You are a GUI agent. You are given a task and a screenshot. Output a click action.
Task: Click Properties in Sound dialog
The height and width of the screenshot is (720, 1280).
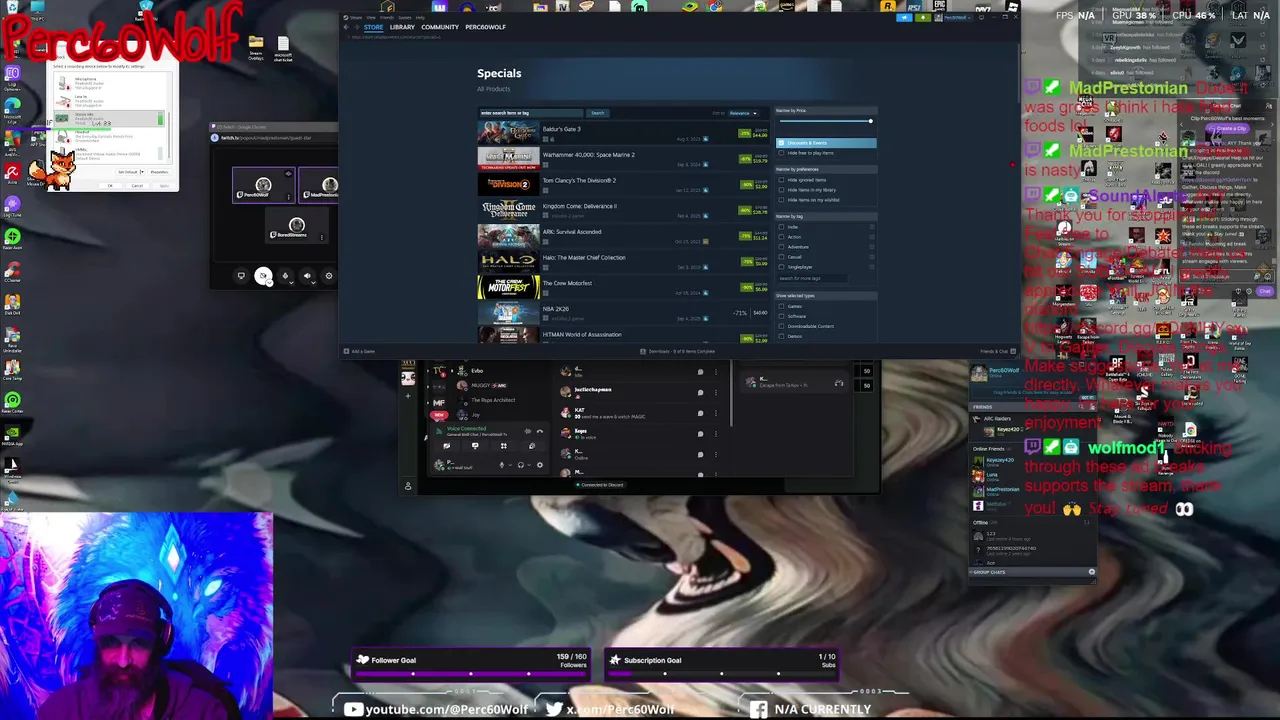click(159, 172)
